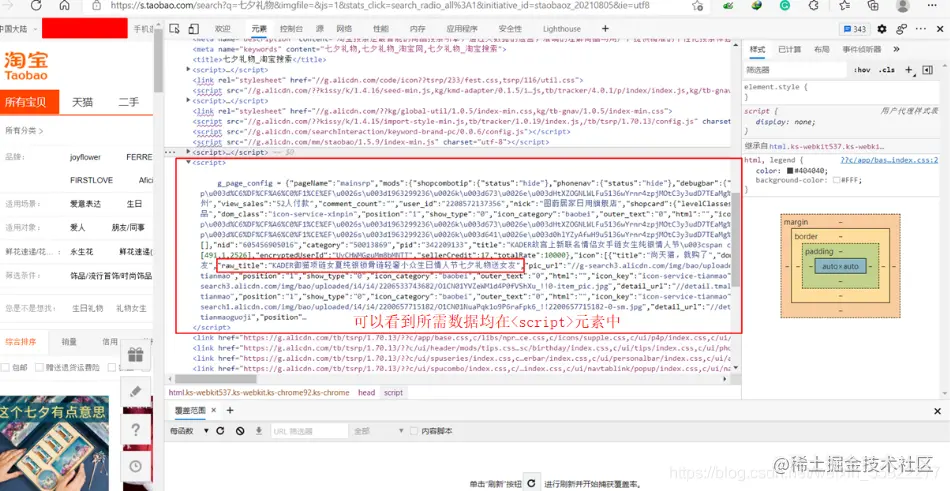
Task: Open the DevTools more options menu
Action: point(921,29)
